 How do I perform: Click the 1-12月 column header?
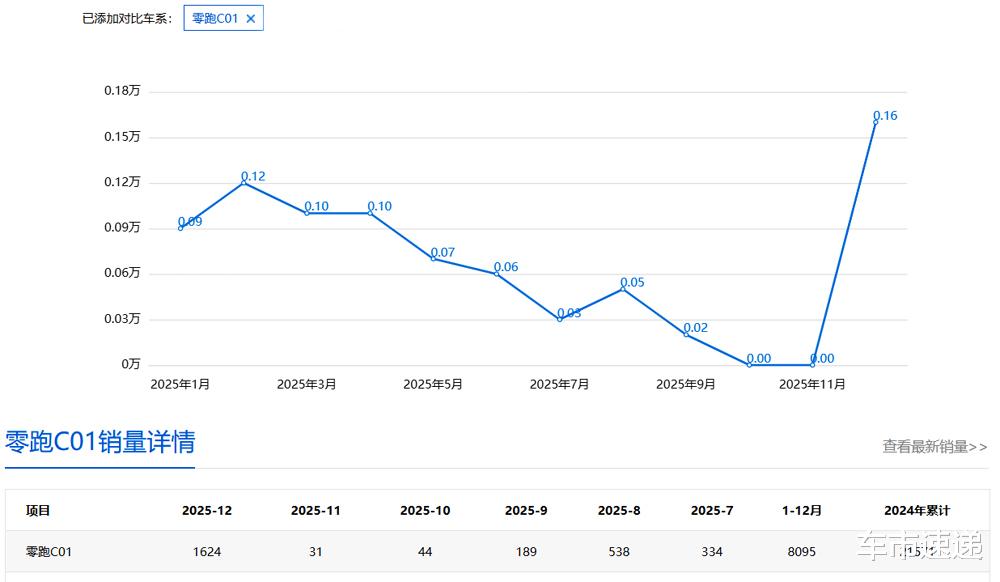tap(802, 511)
